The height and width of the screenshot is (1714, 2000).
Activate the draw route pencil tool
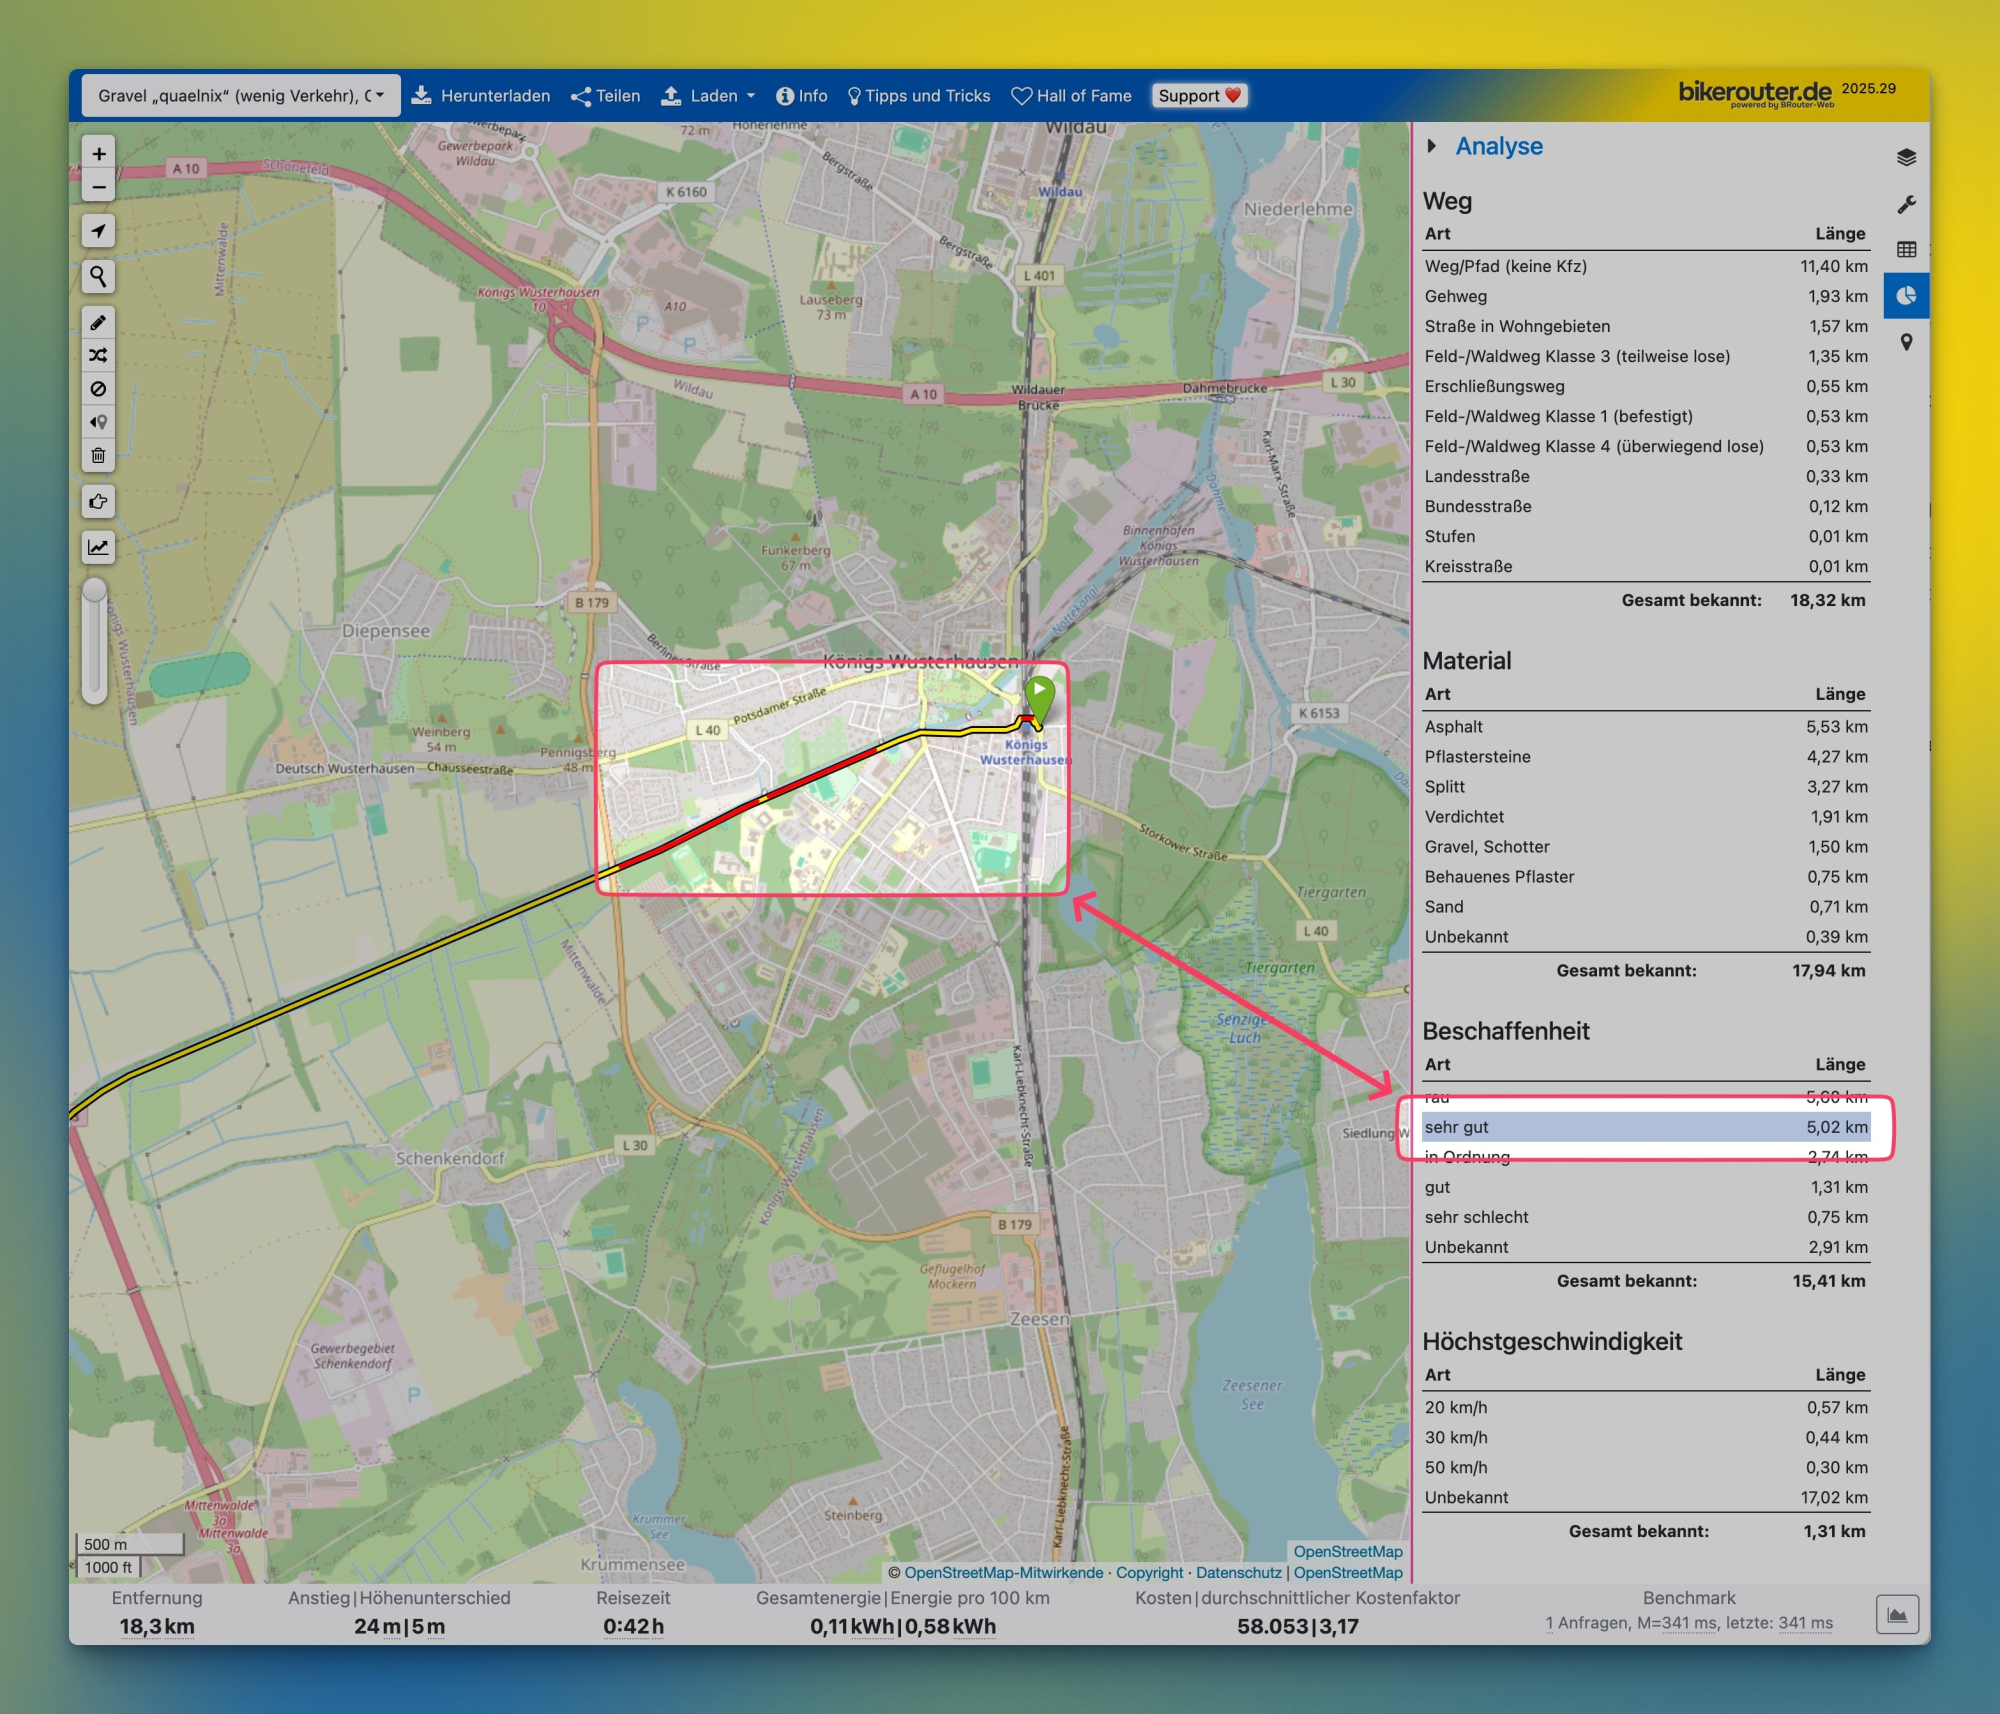pos(98,322)
